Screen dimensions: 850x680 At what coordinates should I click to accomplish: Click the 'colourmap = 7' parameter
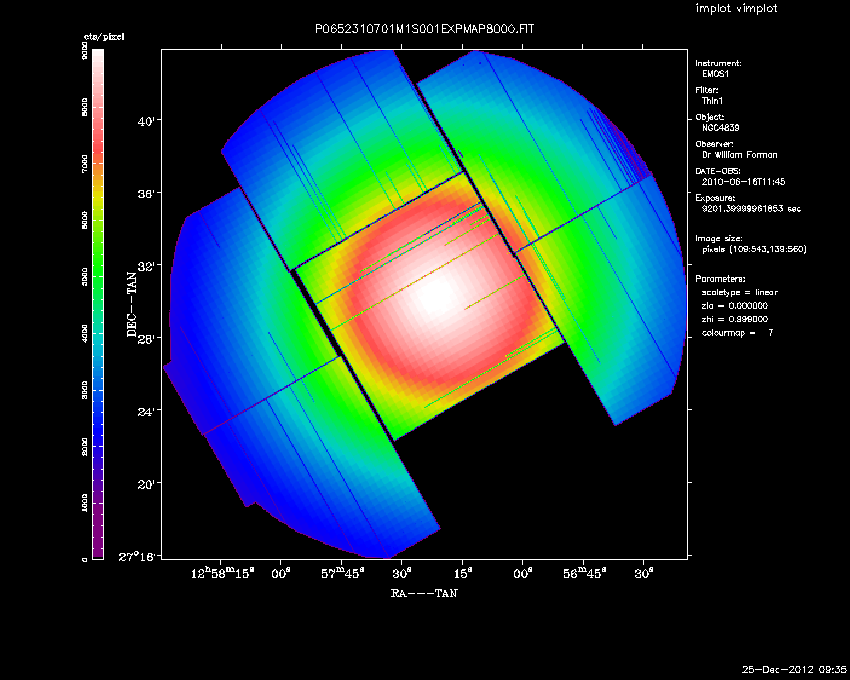(738, 333)
